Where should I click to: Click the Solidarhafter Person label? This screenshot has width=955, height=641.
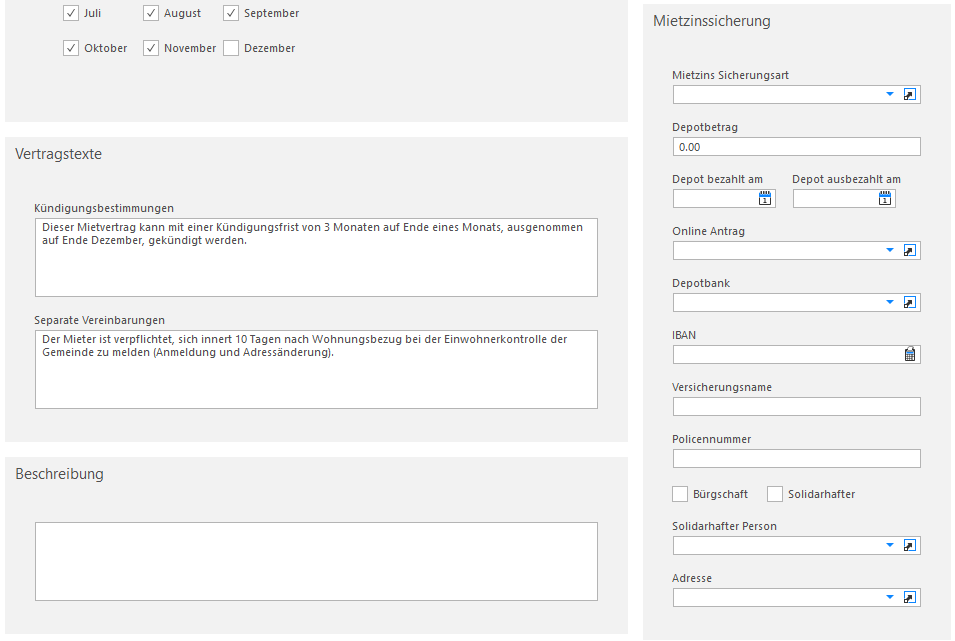tap(724, 526)
